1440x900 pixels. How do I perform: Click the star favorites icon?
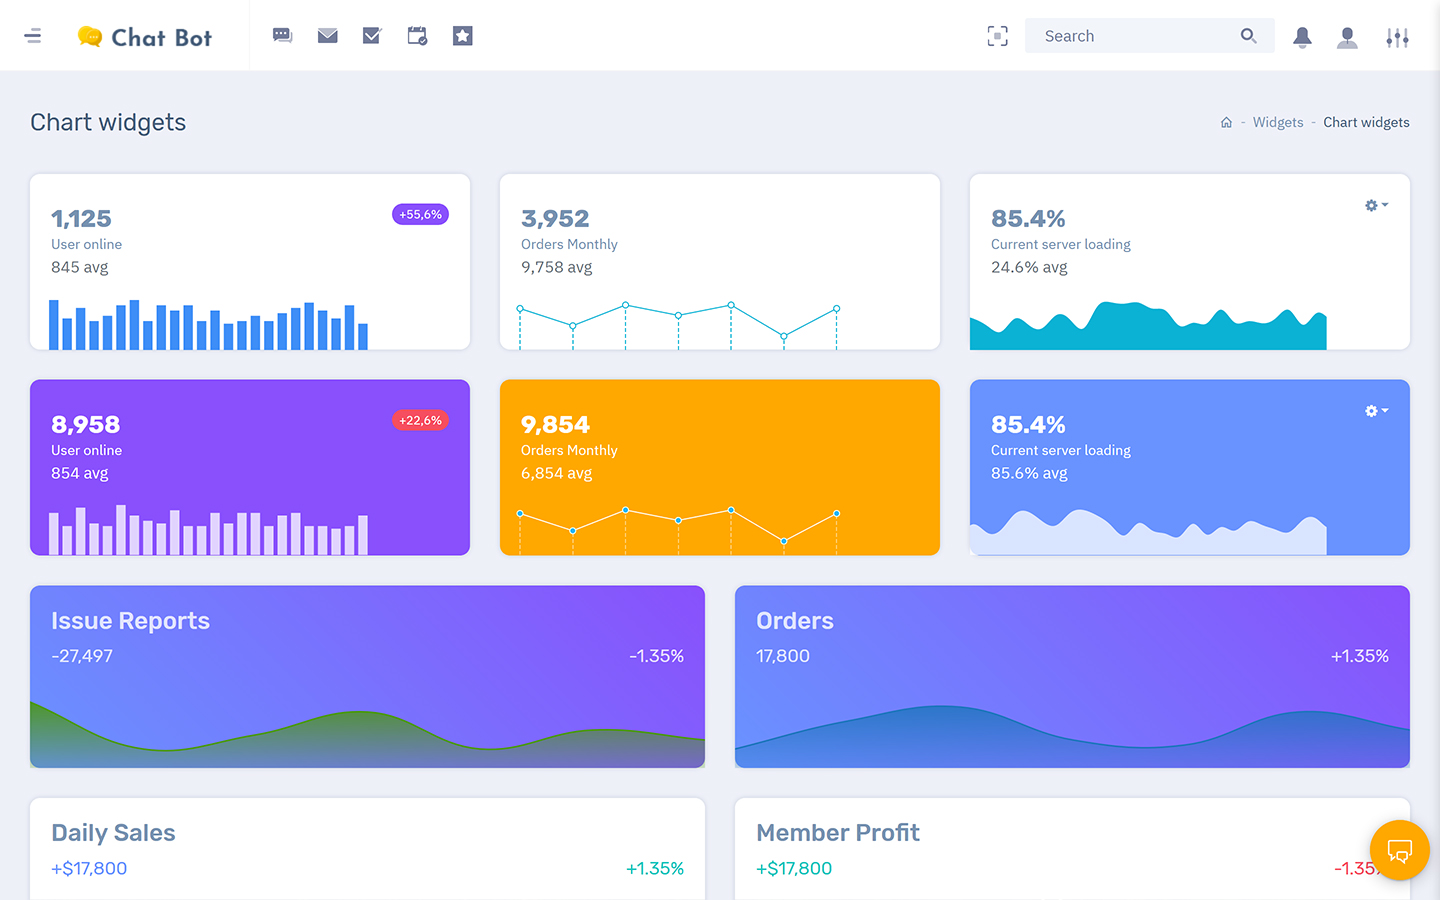(x=462, y=36)
